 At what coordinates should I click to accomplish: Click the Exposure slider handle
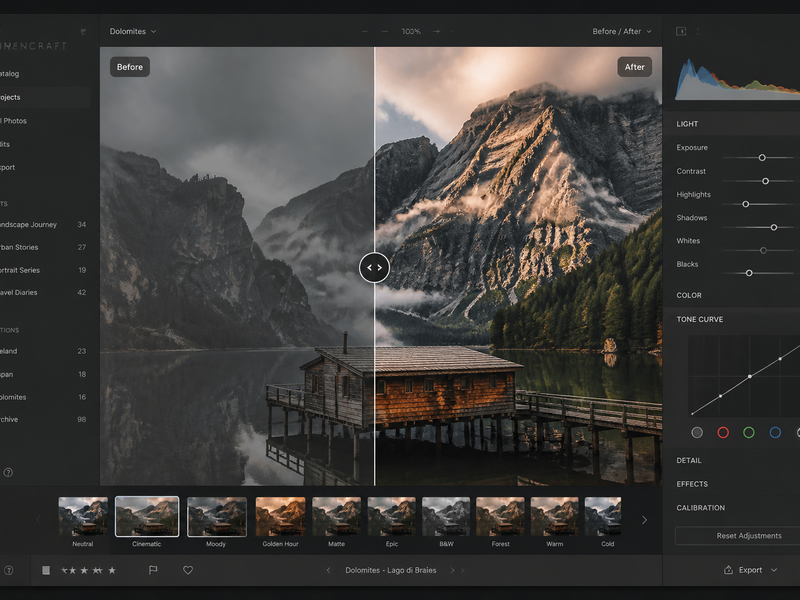[762, 158]
